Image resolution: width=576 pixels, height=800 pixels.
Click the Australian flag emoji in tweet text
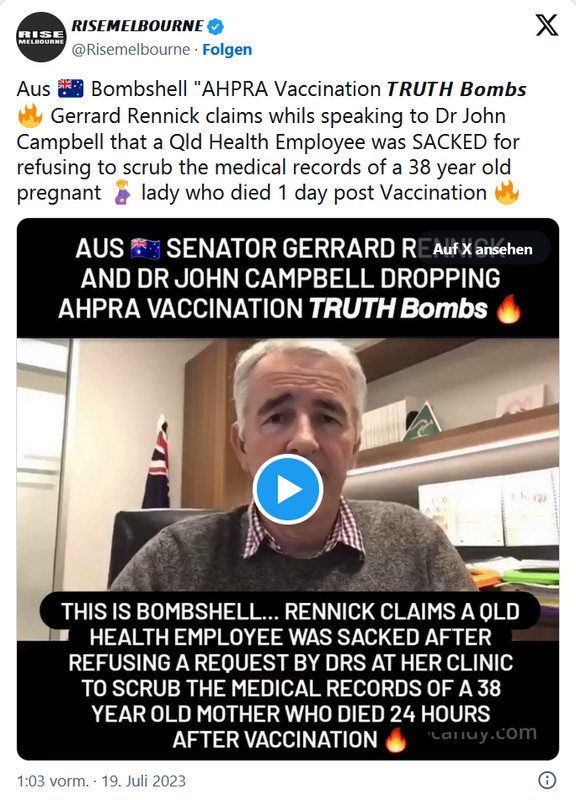70,89
